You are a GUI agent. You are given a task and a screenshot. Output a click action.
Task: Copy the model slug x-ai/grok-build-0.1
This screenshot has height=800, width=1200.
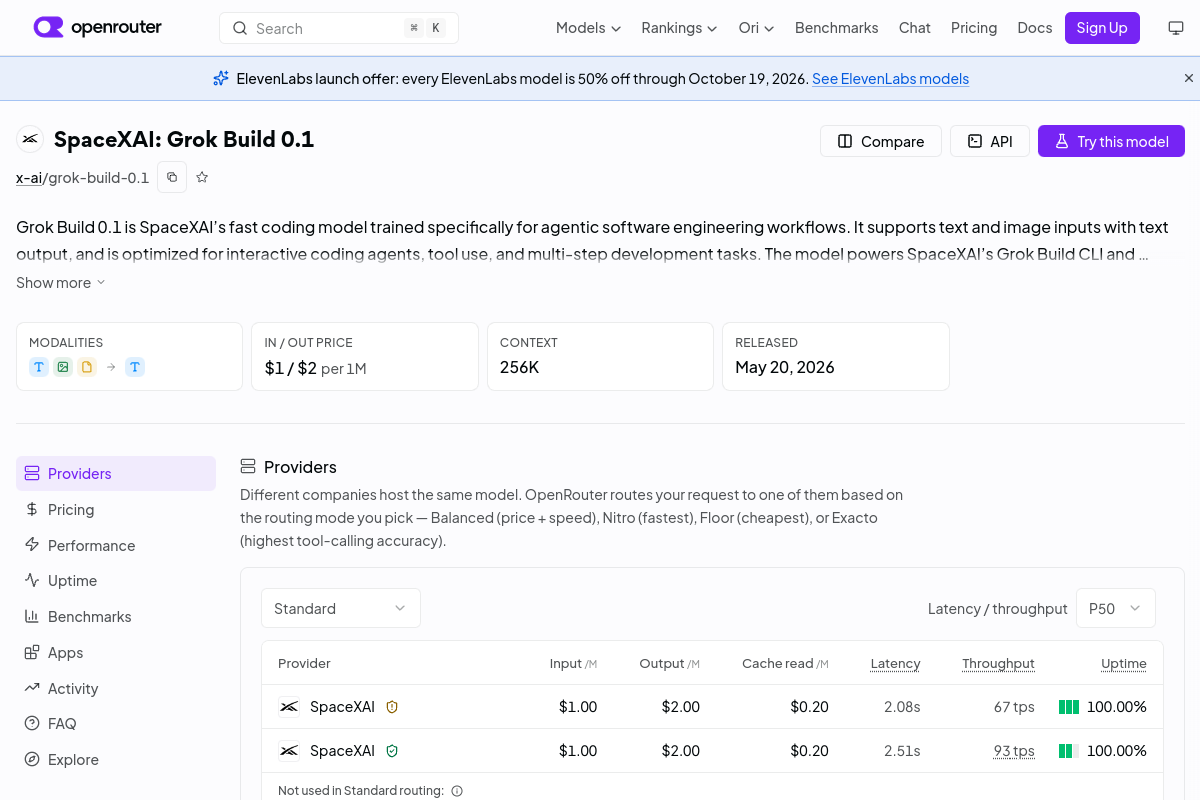(x=172, y=177)
